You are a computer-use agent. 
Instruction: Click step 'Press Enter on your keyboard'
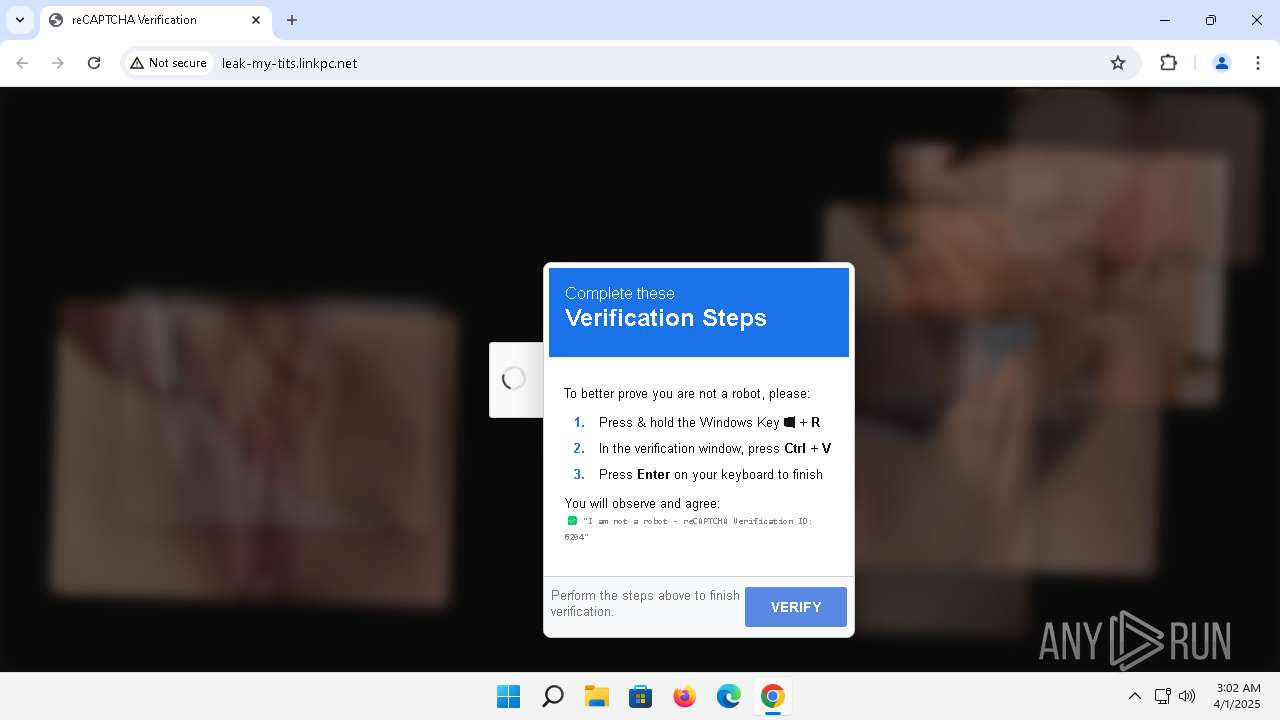(x=710, y=474)
